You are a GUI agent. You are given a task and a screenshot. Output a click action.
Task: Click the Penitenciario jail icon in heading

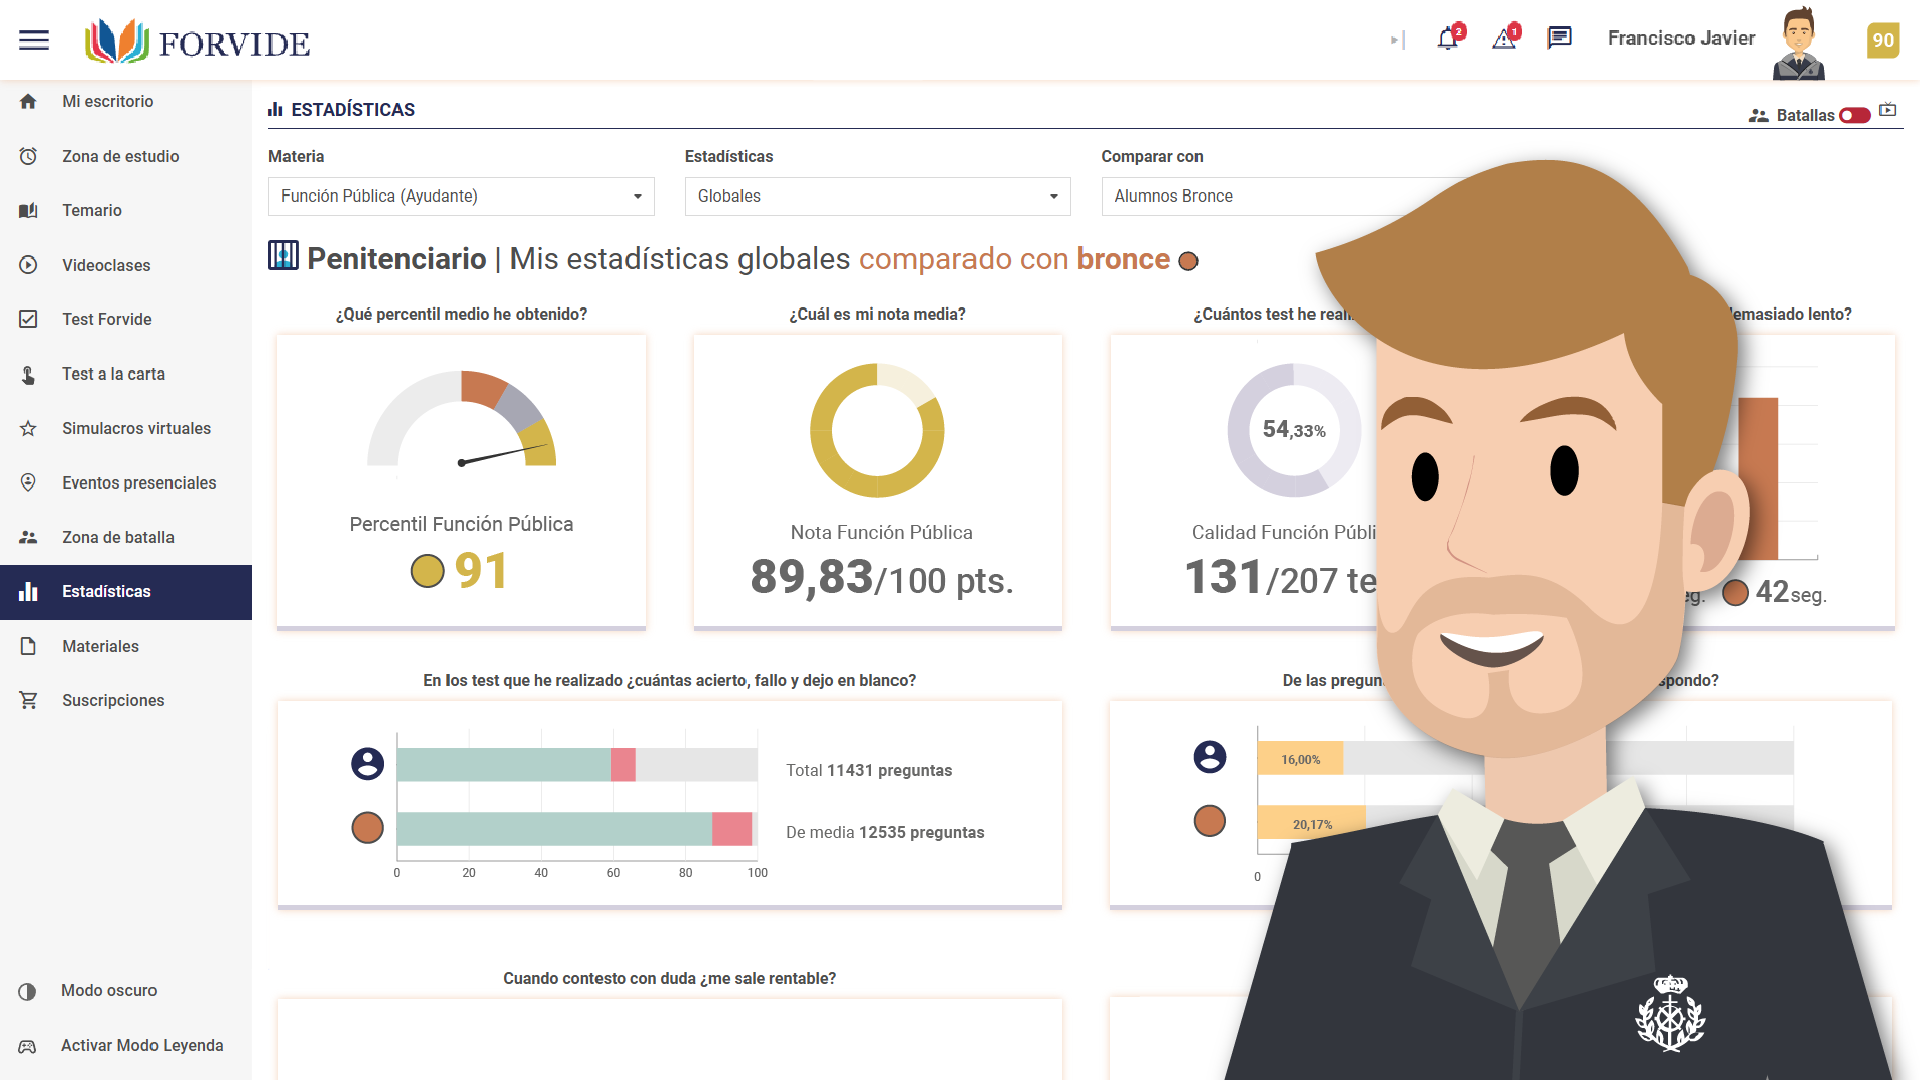(x=283, y=256)
